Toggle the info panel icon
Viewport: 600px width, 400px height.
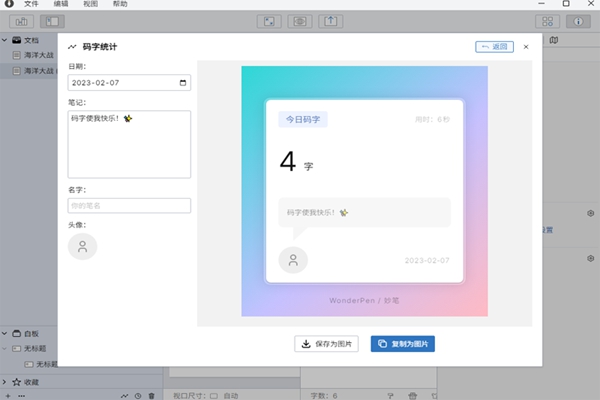click(578, 21)
